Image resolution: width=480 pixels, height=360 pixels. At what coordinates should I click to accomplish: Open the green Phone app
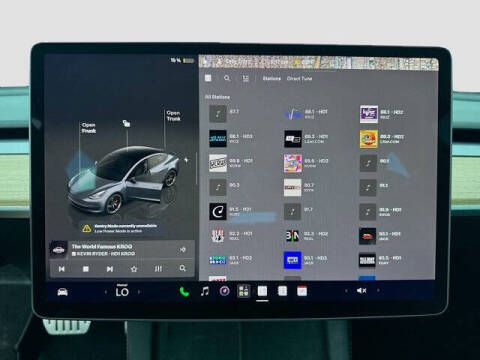[x=184, y=292]
